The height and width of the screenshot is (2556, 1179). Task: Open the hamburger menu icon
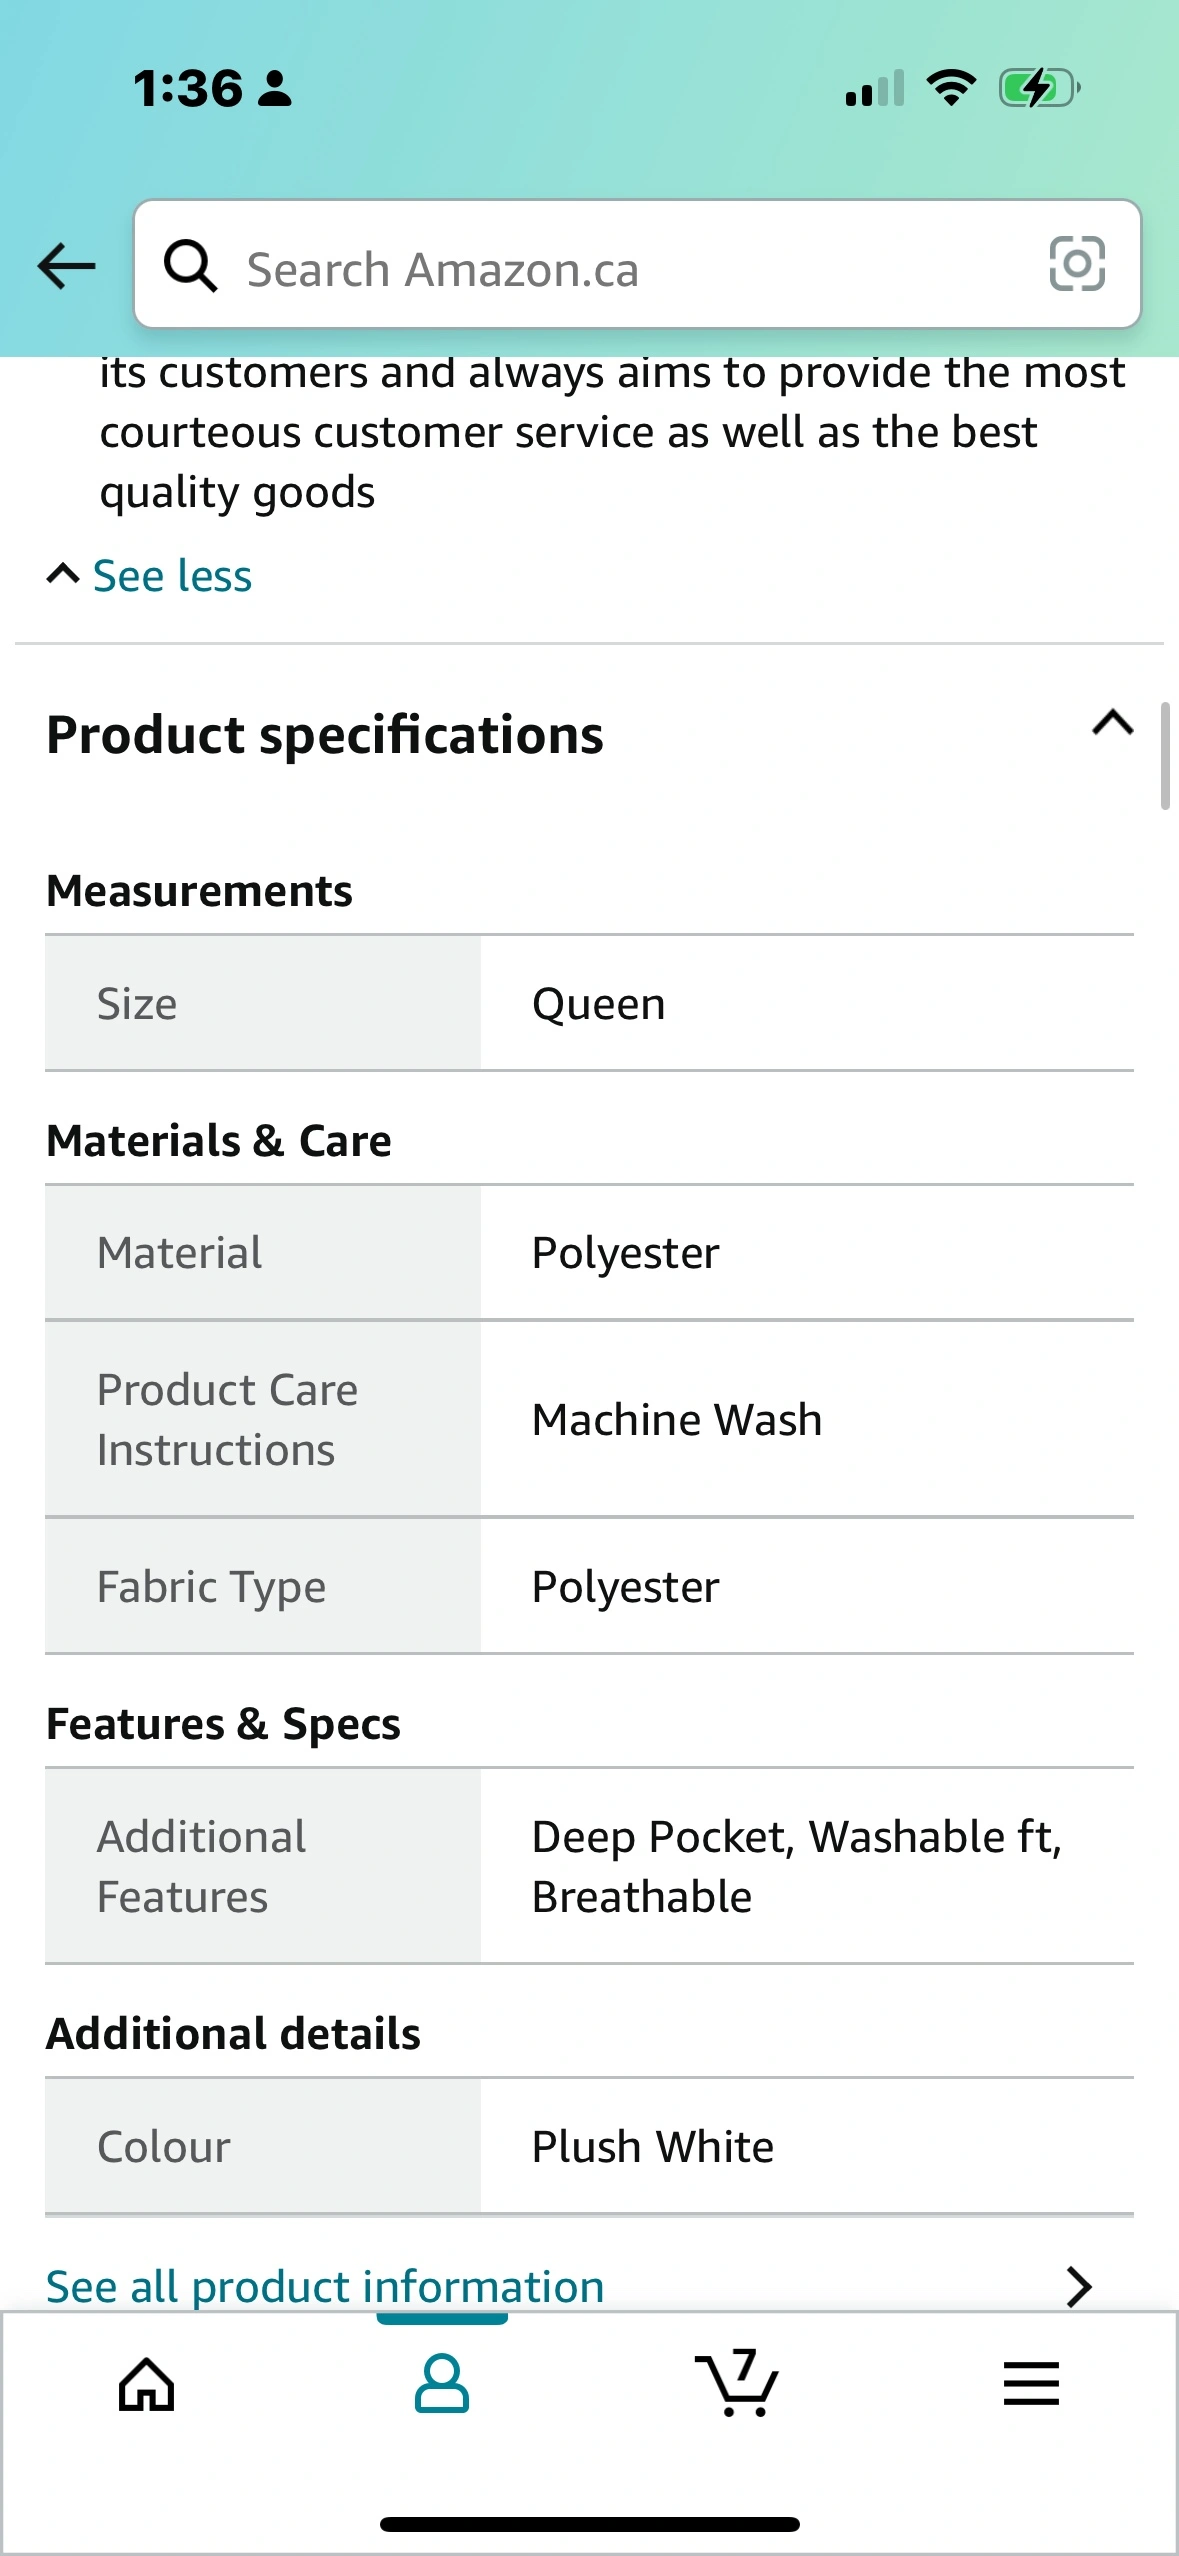click(1031, 2384)
